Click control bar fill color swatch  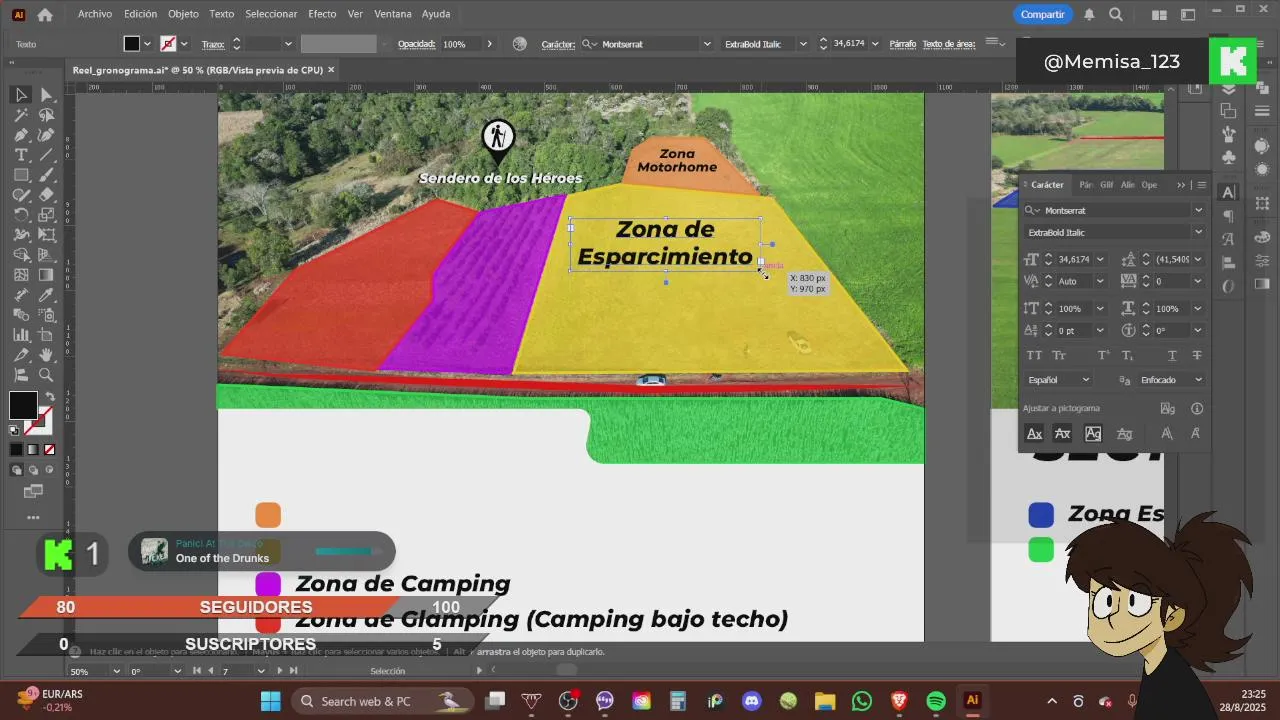[131, 44]
